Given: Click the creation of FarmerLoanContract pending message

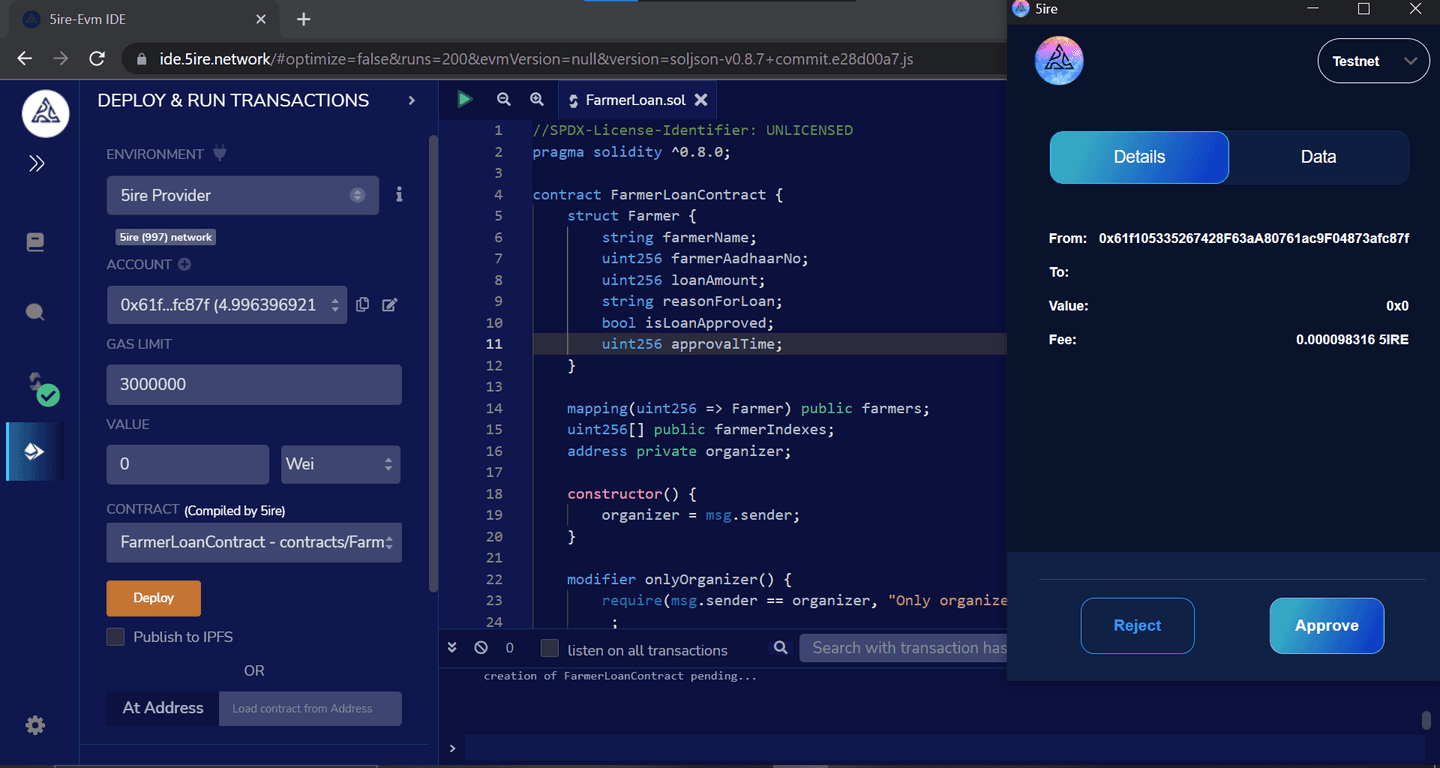Looking at the screenshot, I should (x=620, y=676).
